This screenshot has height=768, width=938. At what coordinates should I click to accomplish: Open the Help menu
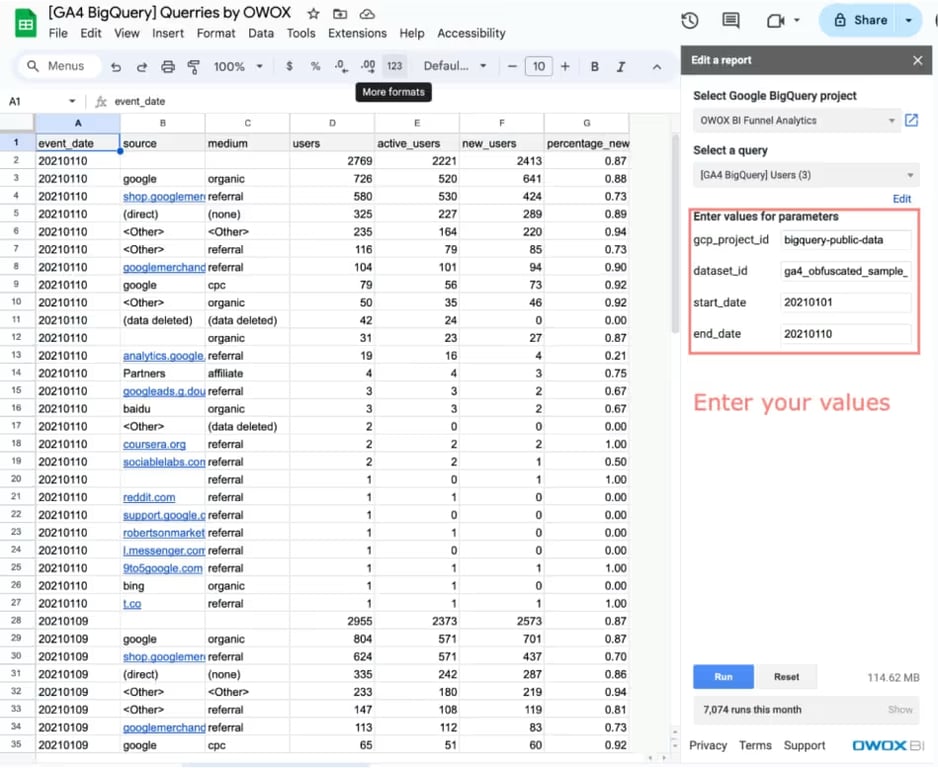[x=412, y=33]
